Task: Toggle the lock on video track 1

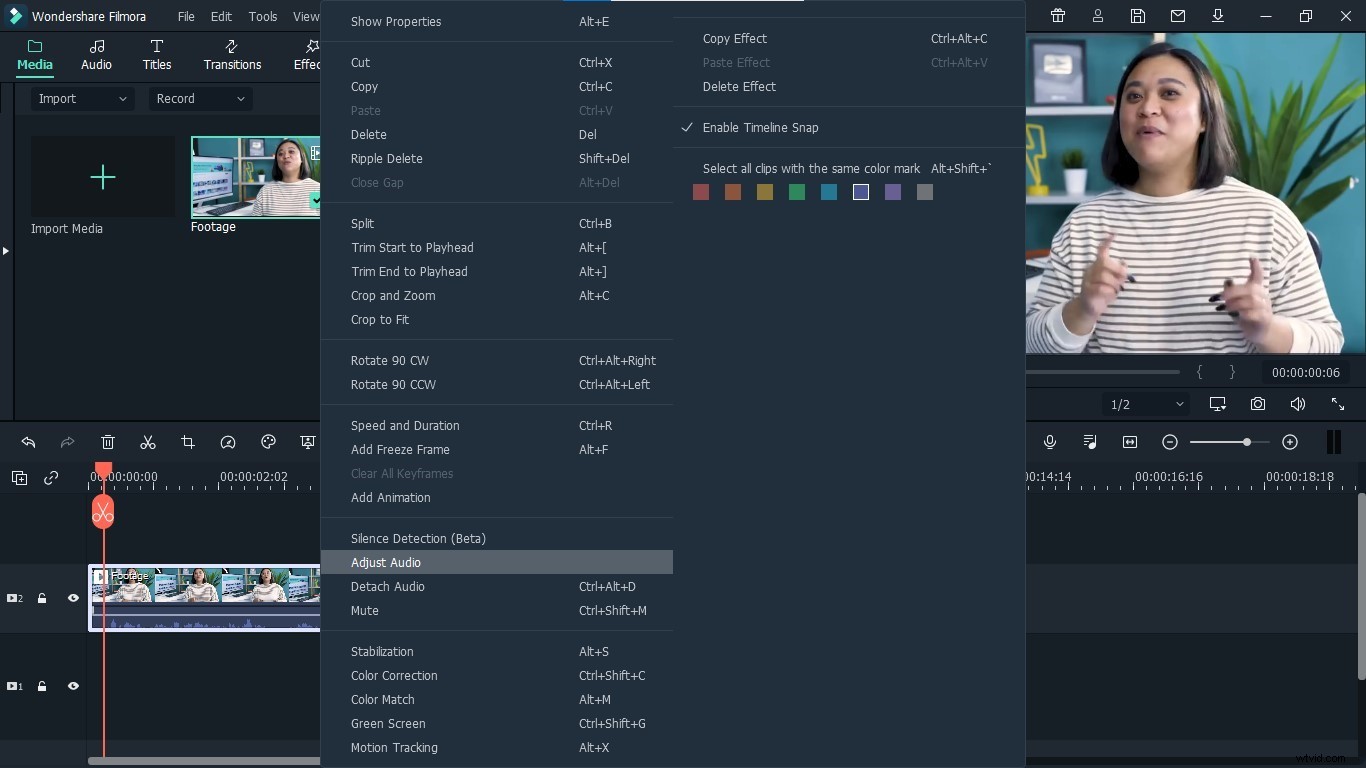Action: [x=42, y=686]
